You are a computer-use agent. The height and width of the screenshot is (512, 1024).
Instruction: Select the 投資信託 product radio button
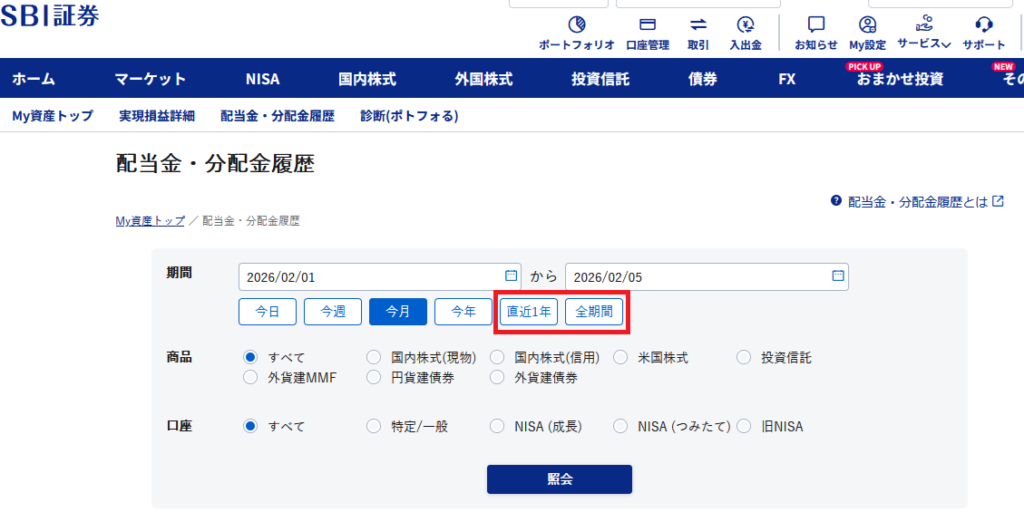pos(744,357)
